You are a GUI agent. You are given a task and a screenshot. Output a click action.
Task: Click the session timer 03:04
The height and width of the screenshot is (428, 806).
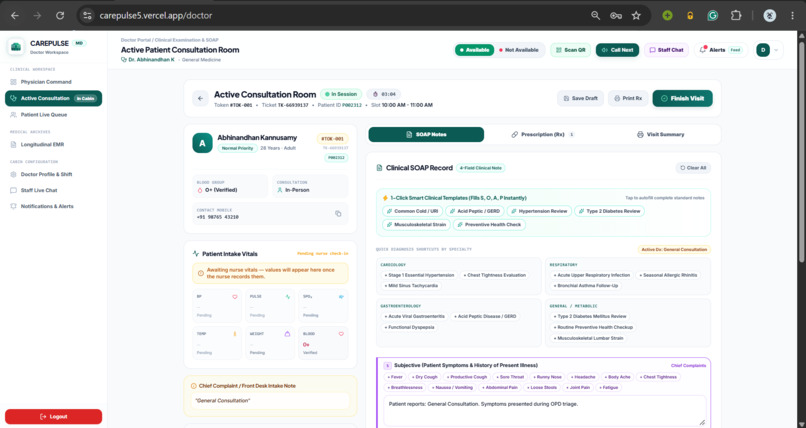click(383, 95)
